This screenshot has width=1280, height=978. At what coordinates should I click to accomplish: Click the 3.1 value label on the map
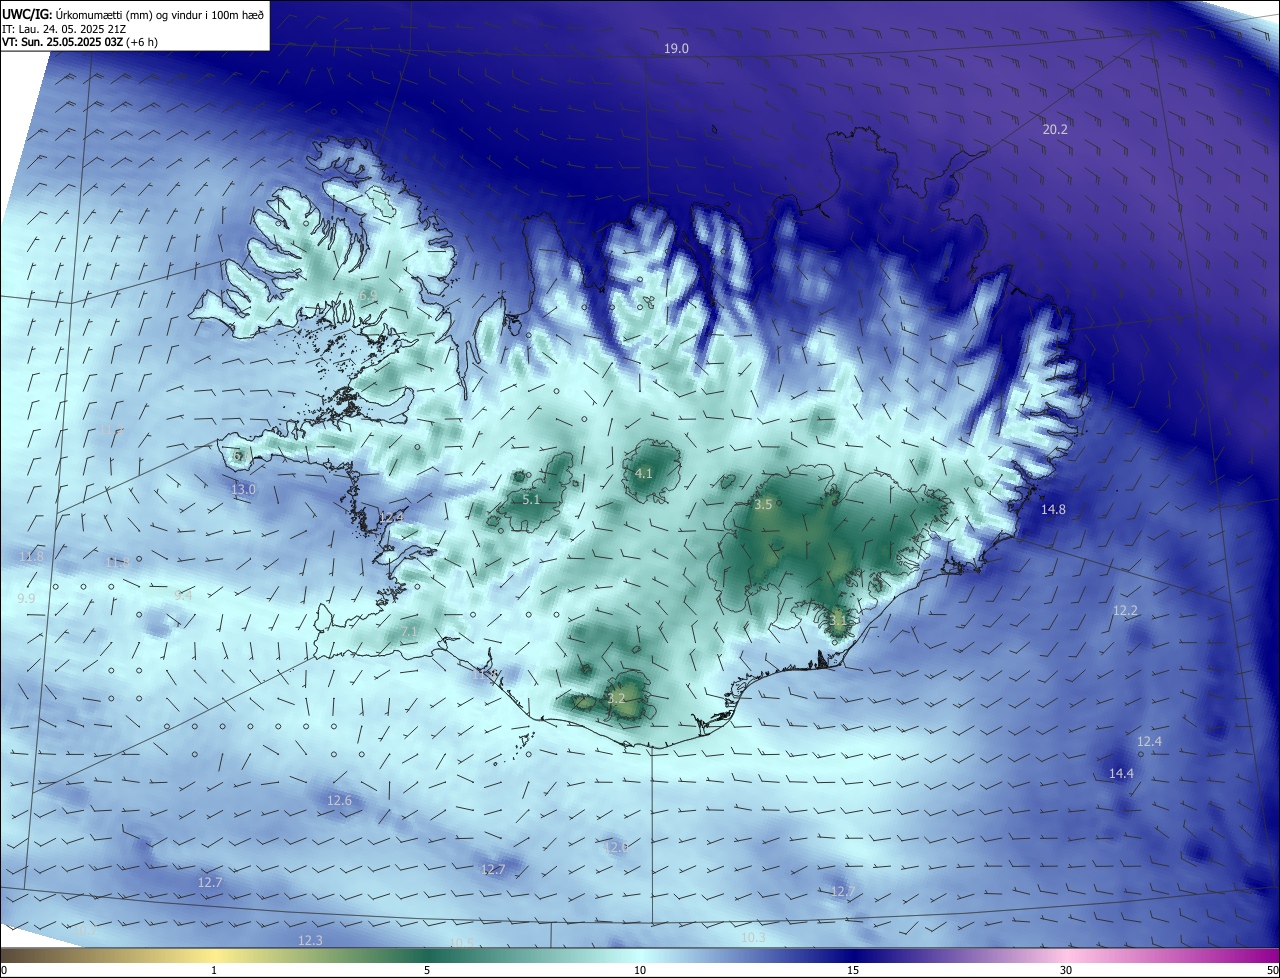(838, 620)
